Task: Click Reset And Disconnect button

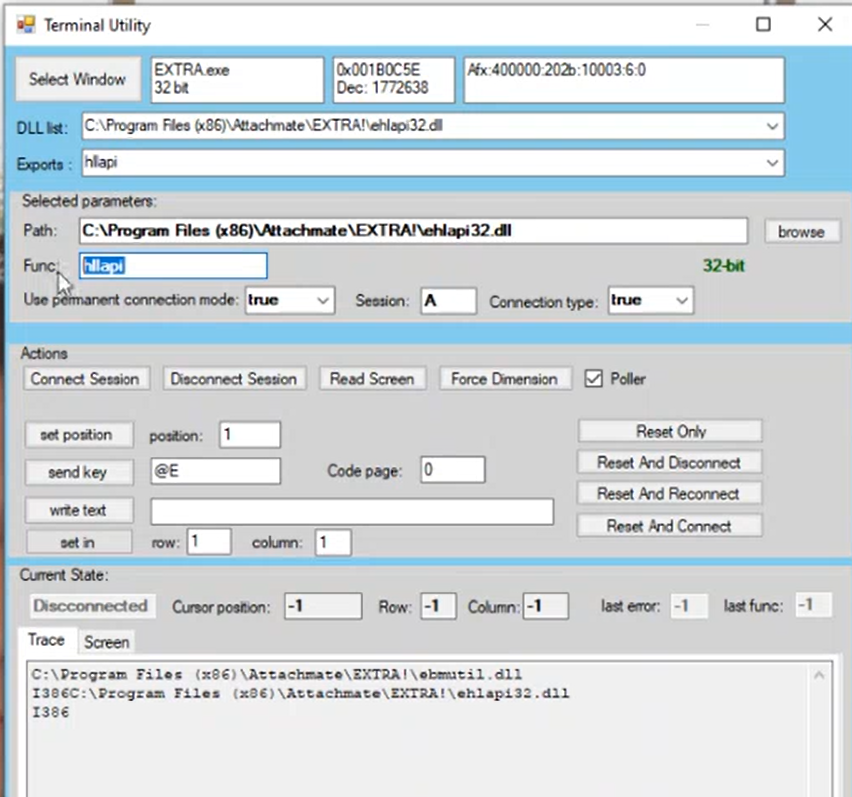Action: point(669,462)
